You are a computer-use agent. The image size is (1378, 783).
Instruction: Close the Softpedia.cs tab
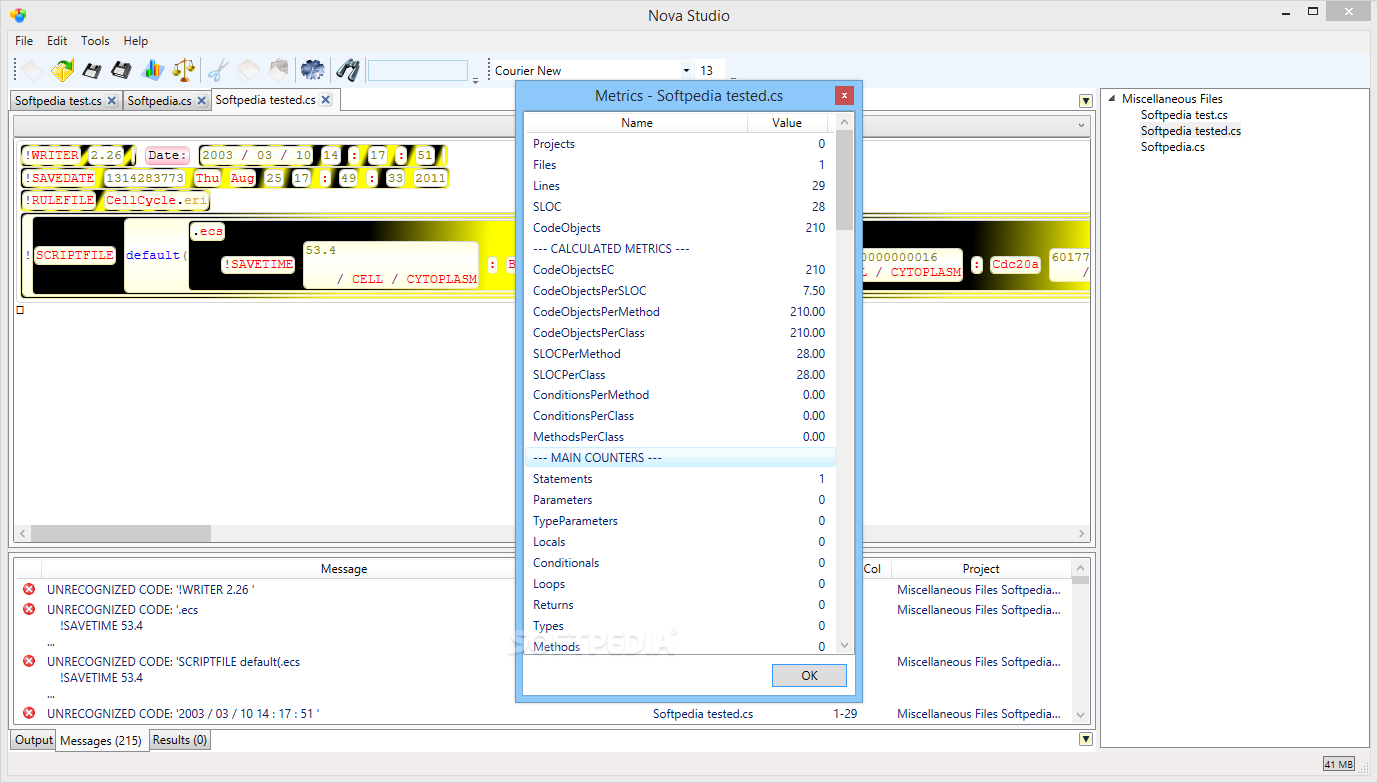tap(201, 101)
